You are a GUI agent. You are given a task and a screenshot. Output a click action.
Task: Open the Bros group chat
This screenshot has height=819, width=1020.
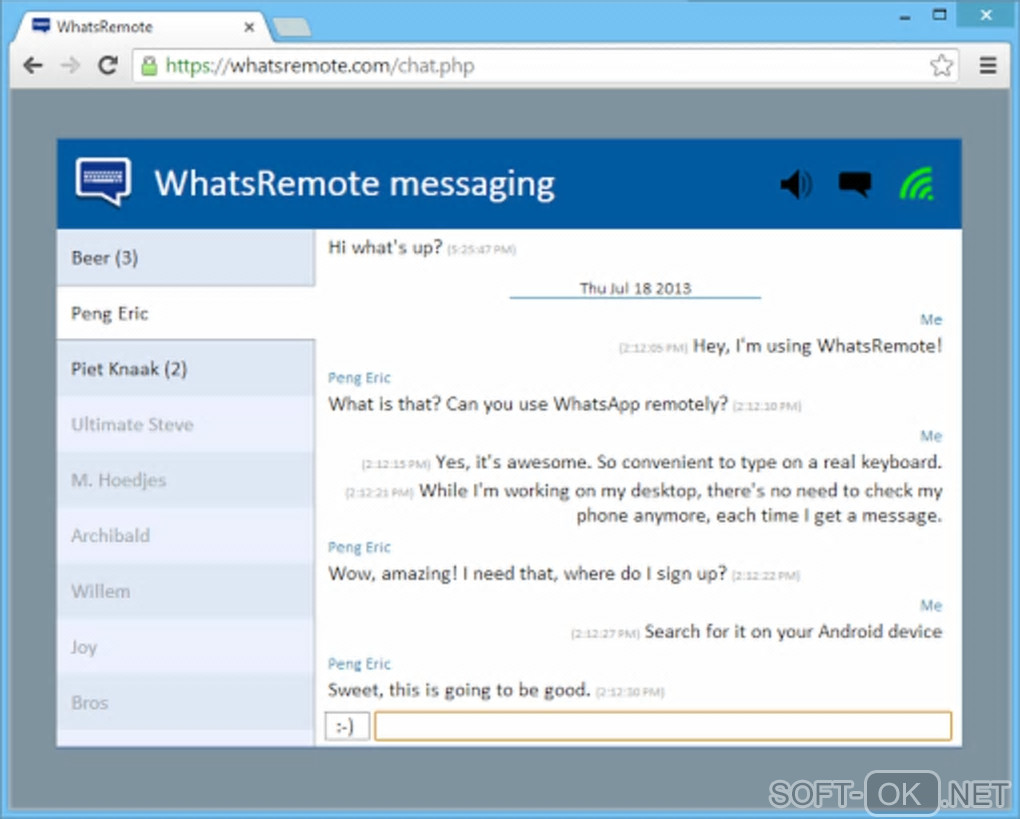pos(186,703)
